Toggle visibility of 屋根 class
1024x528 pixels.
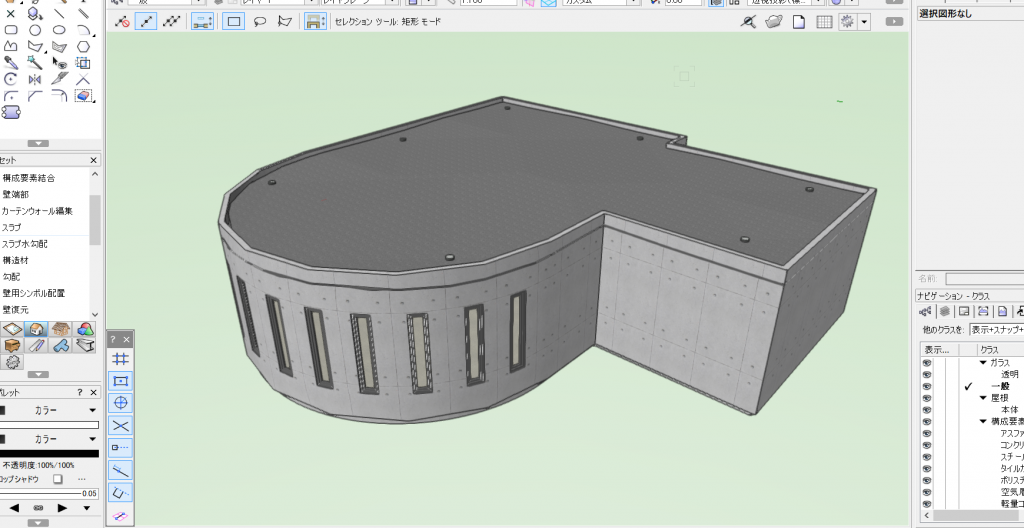click(927, 398)
